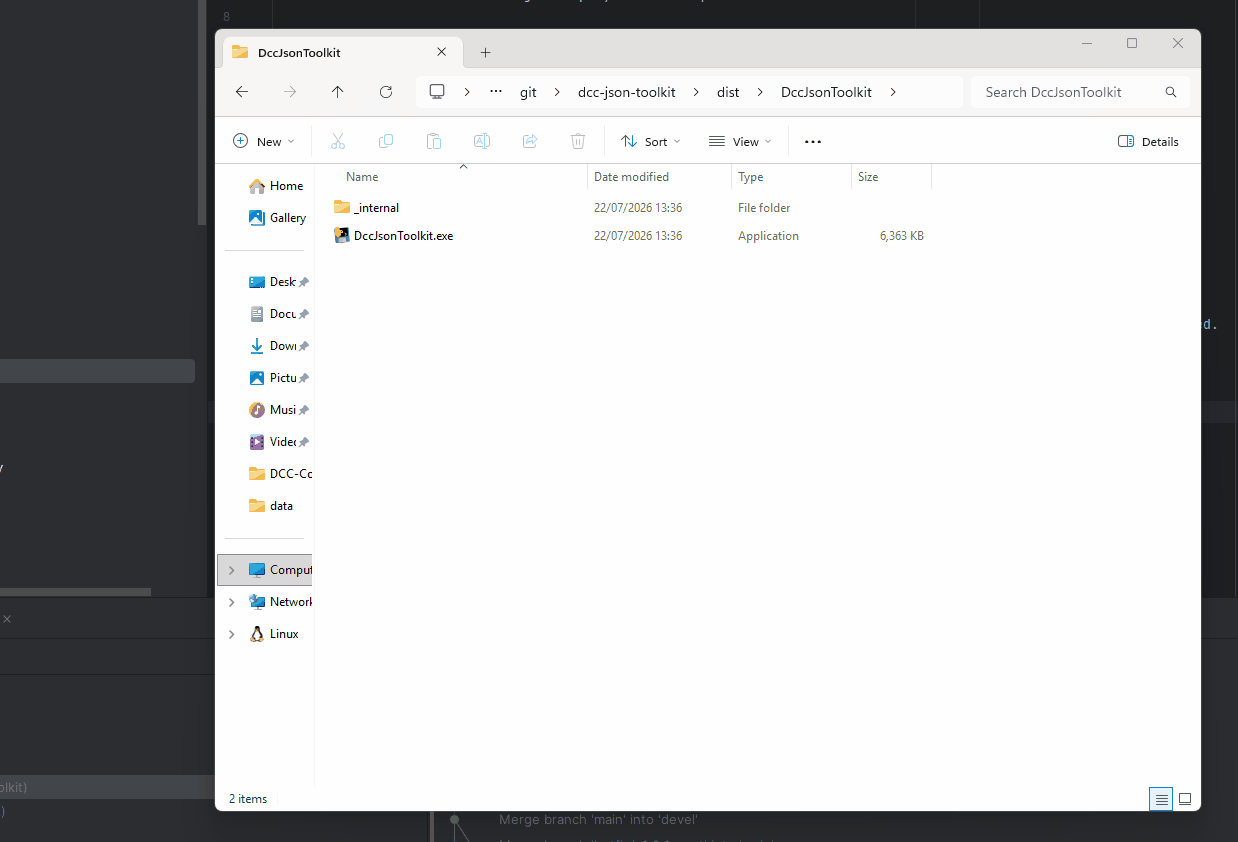Click chevron after DccJsonToolkit in address bar
Screen dimensions: 1238x842
click(x=893, y=92)
